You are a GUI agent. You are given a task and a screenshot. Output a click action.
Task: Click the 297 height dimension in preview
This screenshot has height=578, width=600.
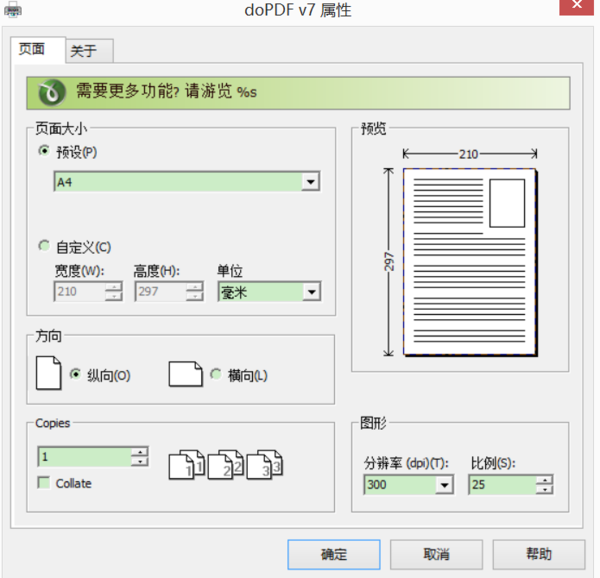[389, 262]
